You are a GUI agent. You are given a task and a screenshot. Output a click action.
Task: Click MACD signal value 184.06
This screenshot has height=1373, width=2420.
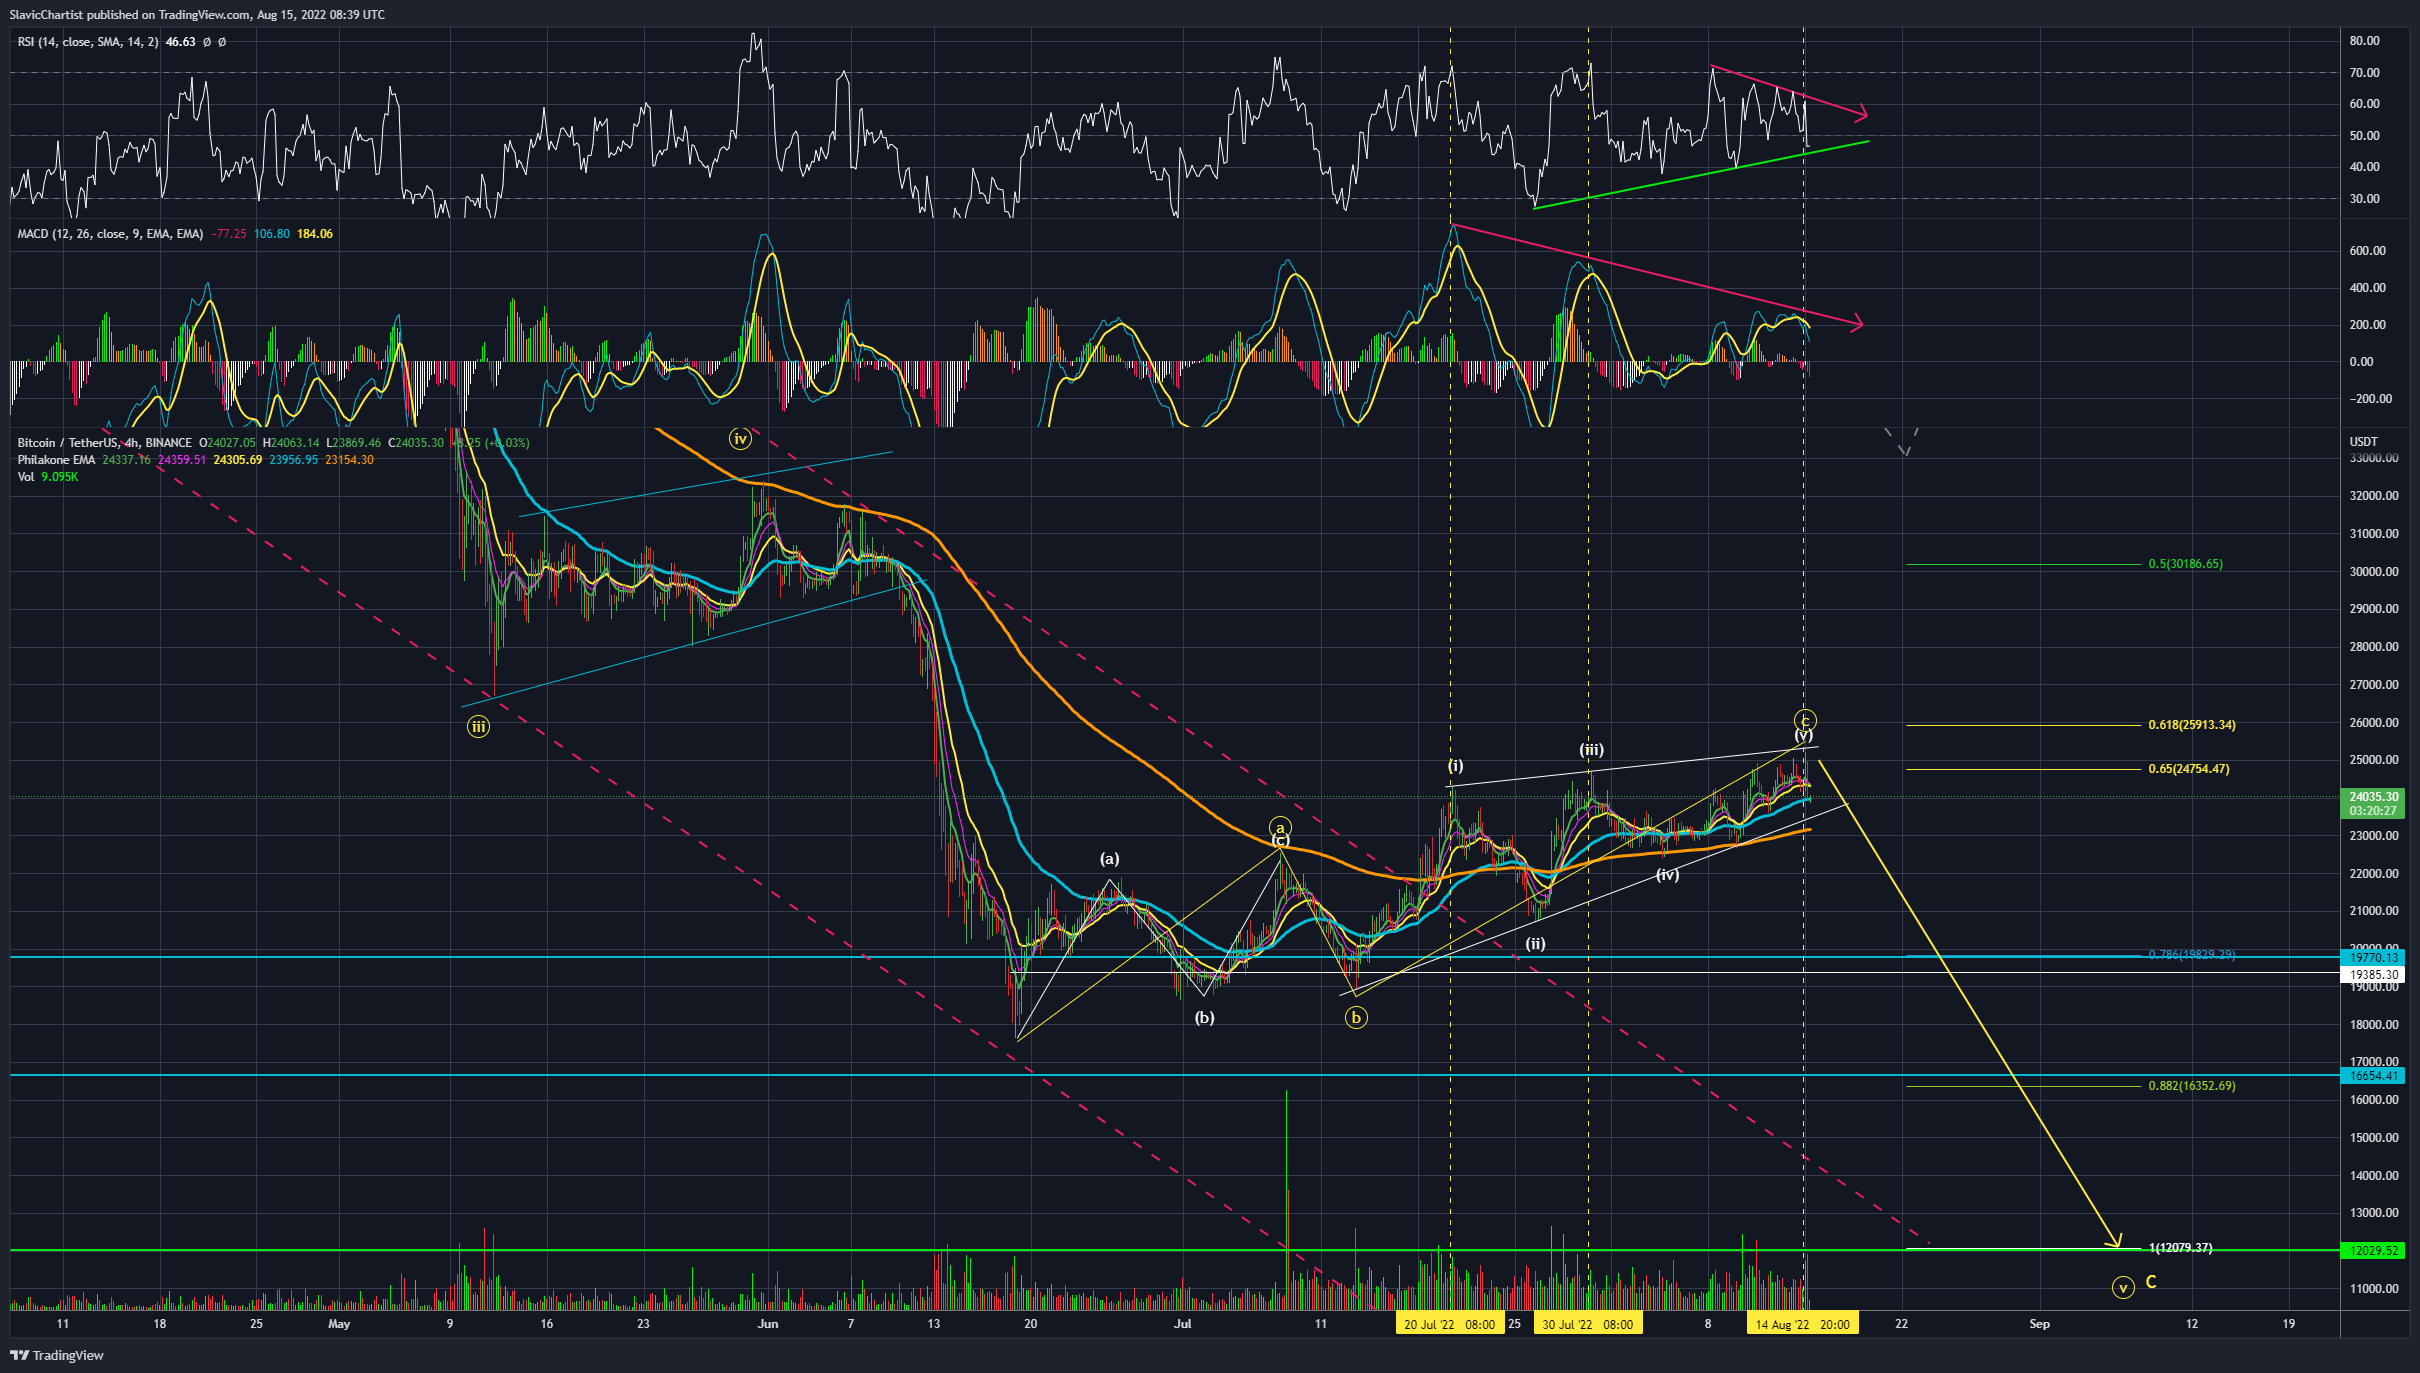[x=315, y=234]
